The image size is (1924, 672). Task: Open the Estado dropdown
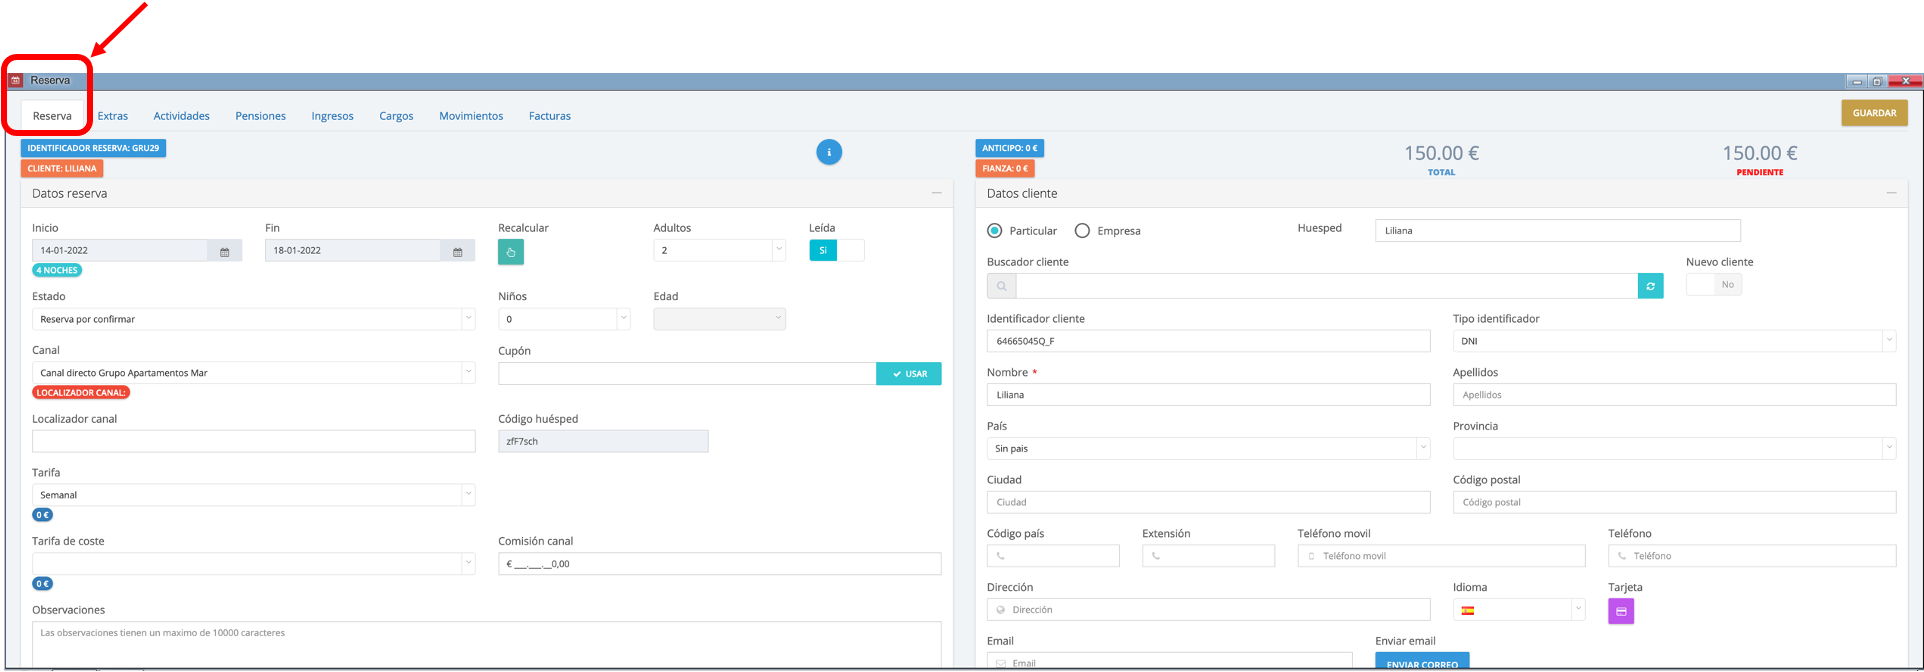tap(253, 319)
